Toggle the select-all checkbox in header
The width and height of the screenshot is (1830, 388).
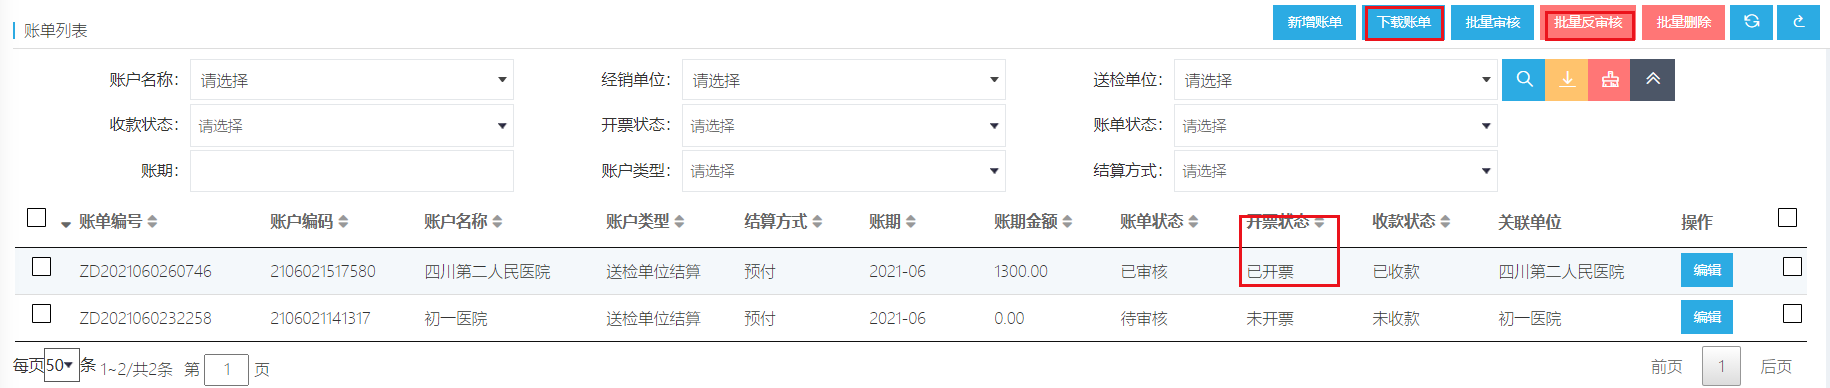tap(36, 218)
